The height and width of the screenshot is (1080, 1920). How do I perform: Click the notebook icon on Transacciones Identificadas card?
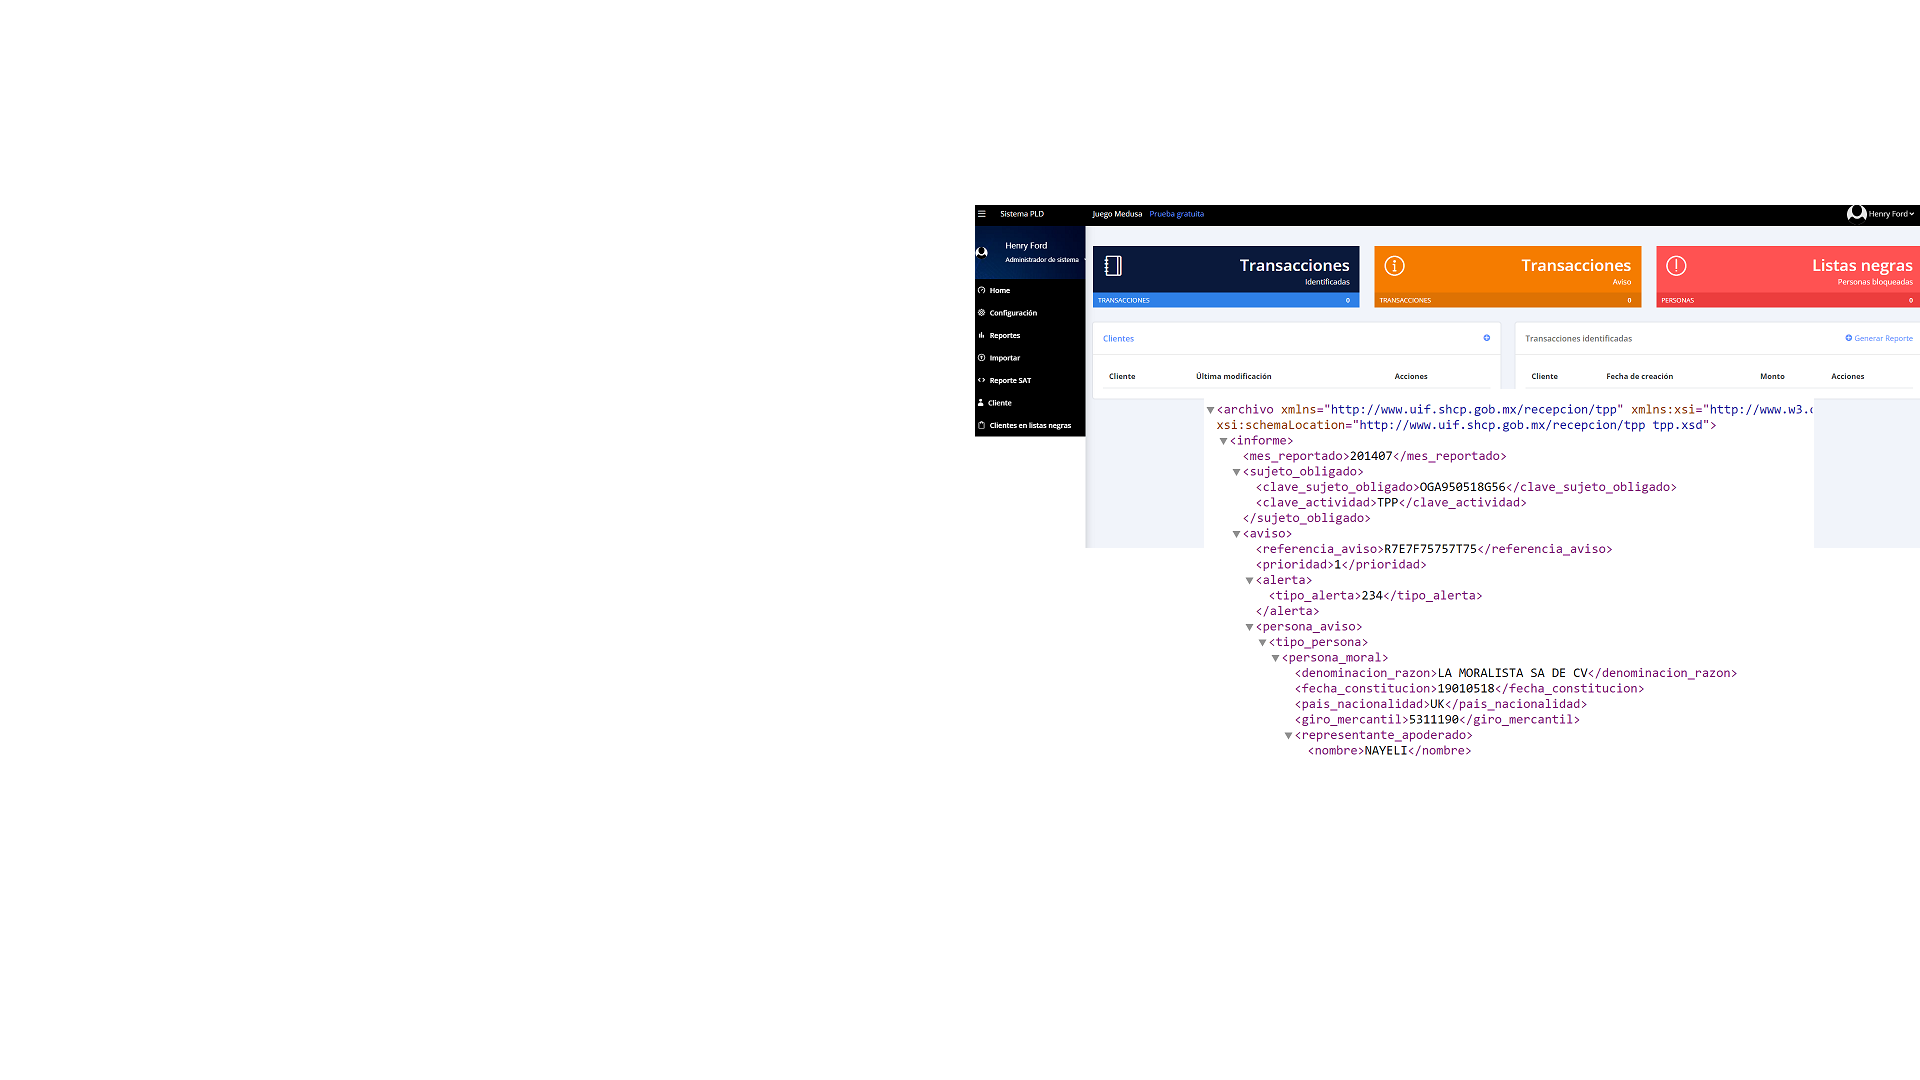point(1113,266)
